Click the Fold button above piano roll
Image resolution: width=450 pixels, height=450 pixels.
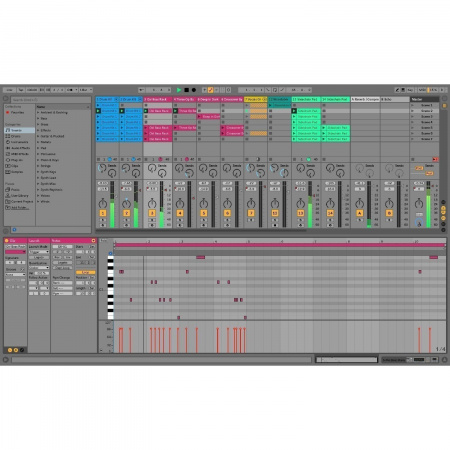coord(104,240)
